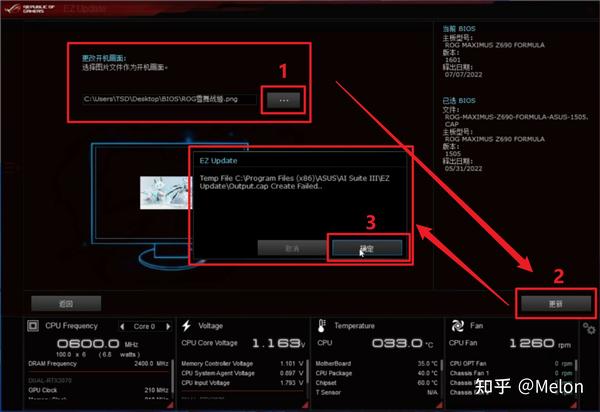This screenshot has height=412, width=600.
Task: Click the "EZ Update" dialog title
Action: [218, 161]
